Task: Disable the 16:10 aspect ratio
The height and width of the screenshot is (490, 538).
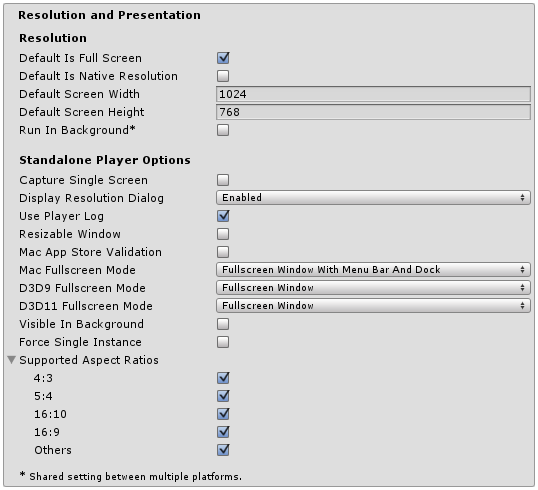Action: point(223,414)
